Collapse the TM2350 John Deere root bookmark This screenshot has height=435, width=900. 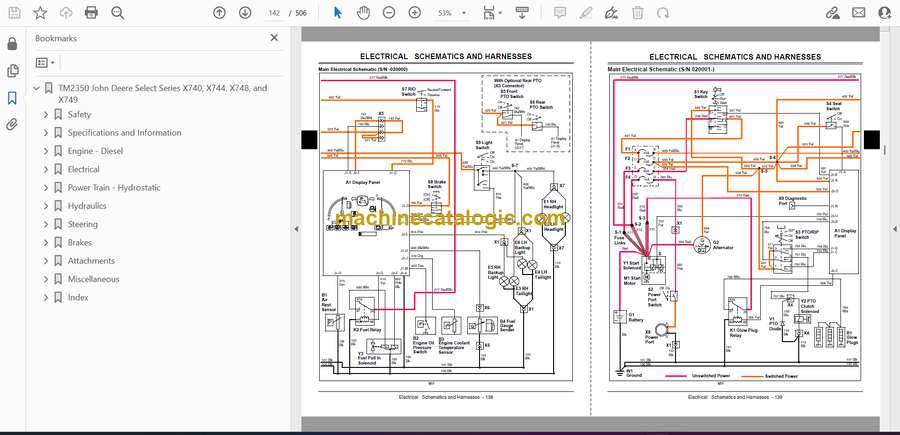(x=36, y=88)
